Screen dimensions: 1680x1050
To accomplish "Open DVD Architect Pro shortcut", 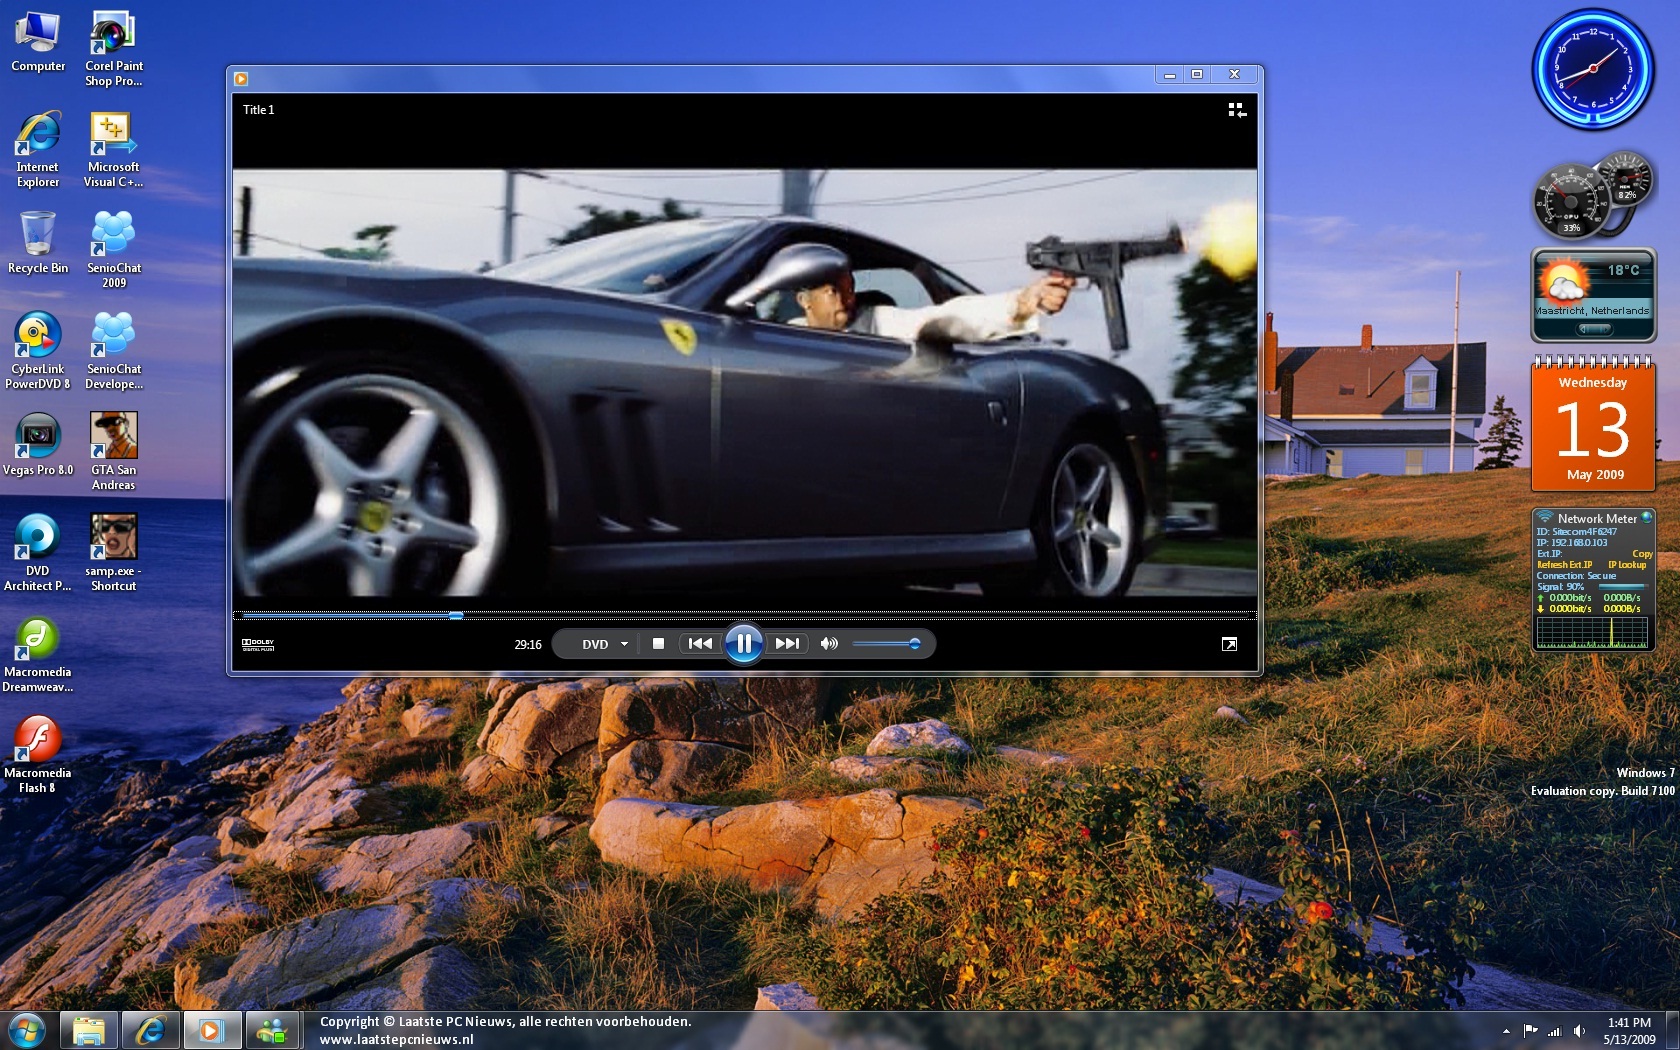I will [x=38, y=554].
